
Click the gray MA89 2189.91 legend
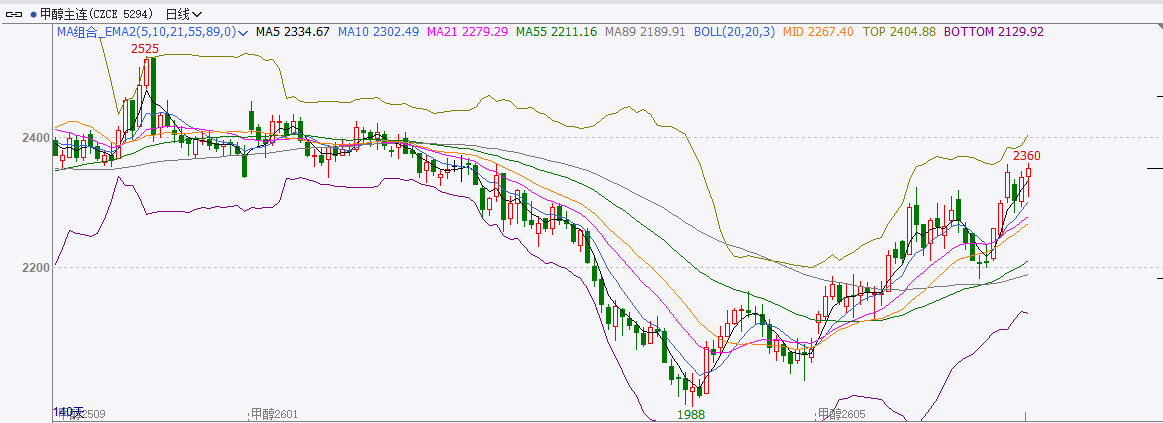pos(645,32)
